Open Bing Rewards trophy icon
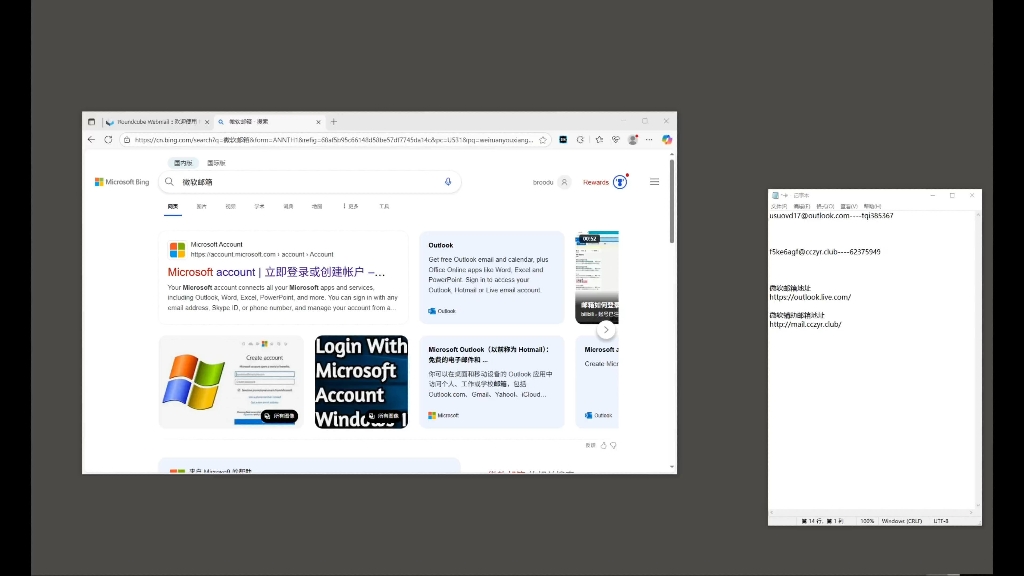The image size is (1024, 576). 620,182
